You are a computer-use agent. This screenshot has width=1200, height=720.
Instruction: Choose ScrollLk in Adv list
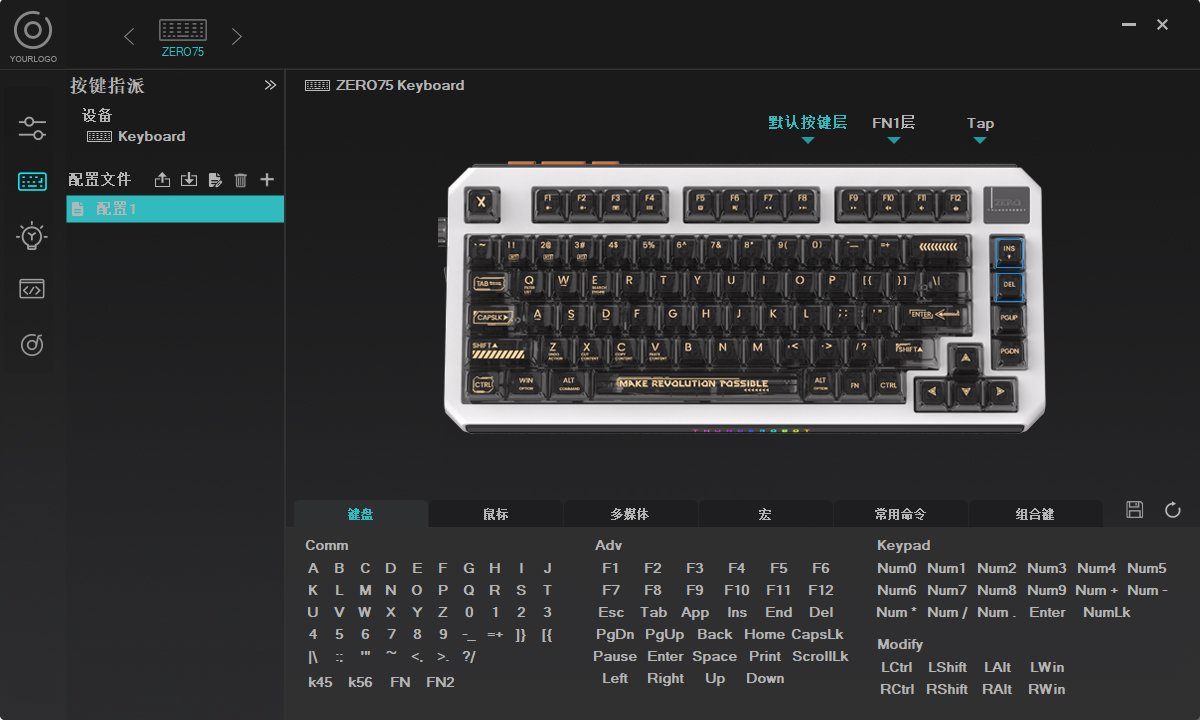[x=821, y=656]
